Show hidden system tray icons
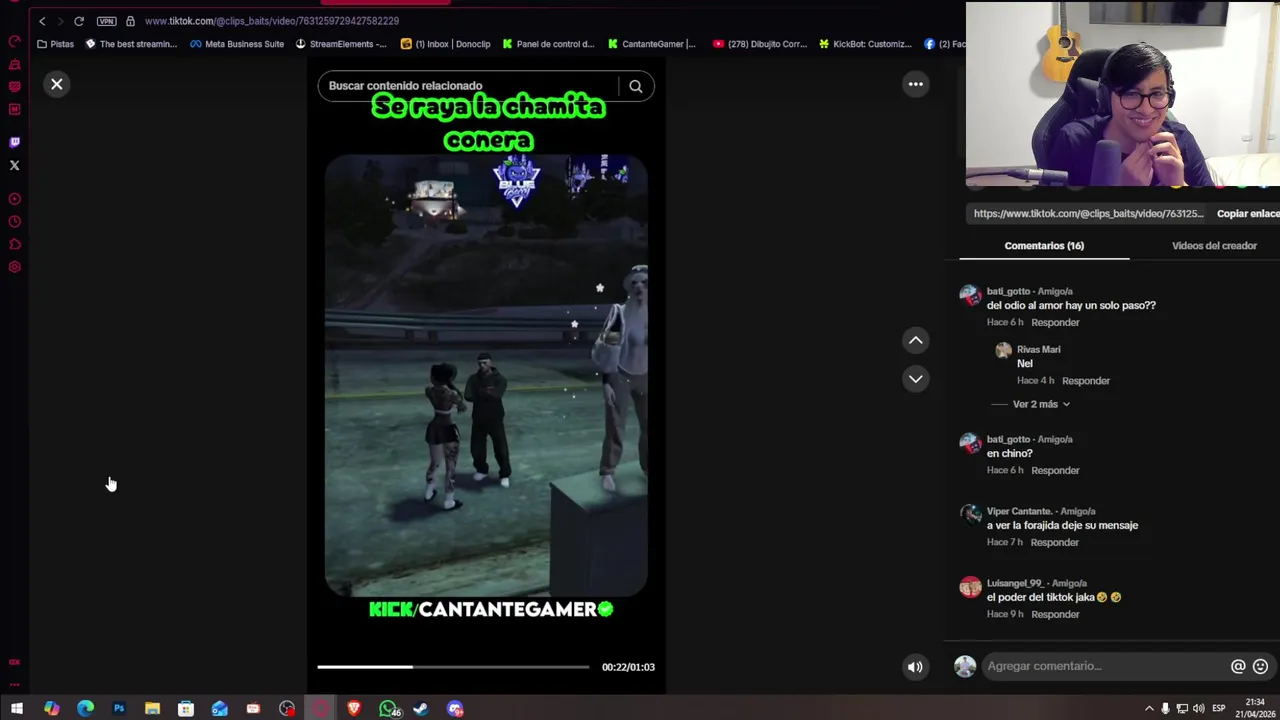Image resolution: width=1280 pixels, height=720 pixels. pos(1149,709)
